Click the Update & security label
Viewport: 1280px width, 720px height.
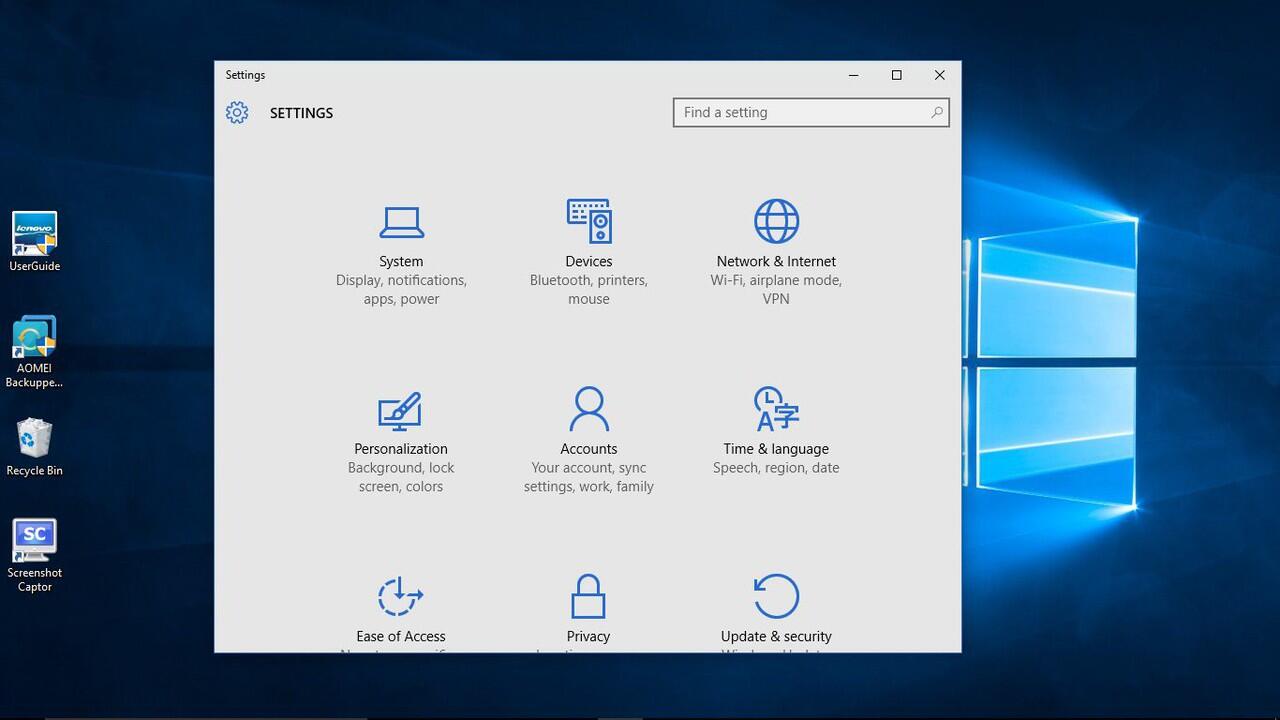coord(776,636)
